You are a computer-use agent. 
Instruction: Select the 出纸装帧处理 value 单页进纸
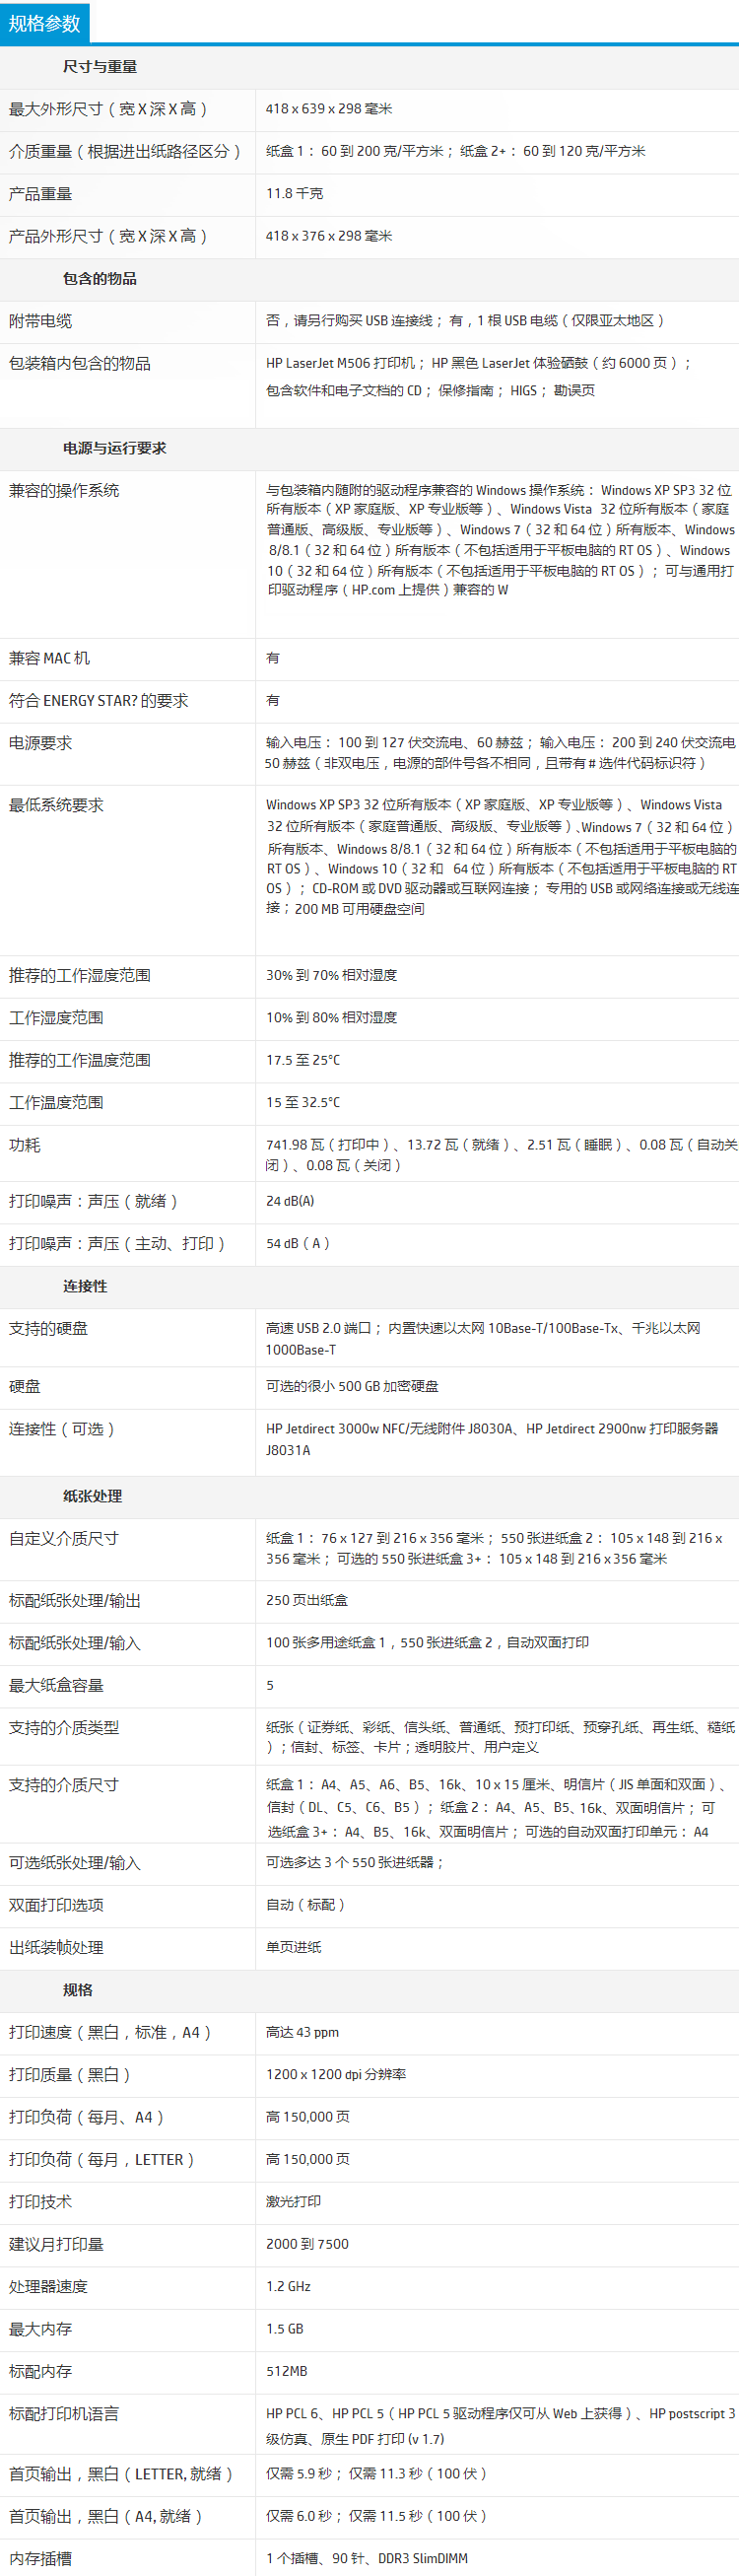click(x=294, y=1947)
